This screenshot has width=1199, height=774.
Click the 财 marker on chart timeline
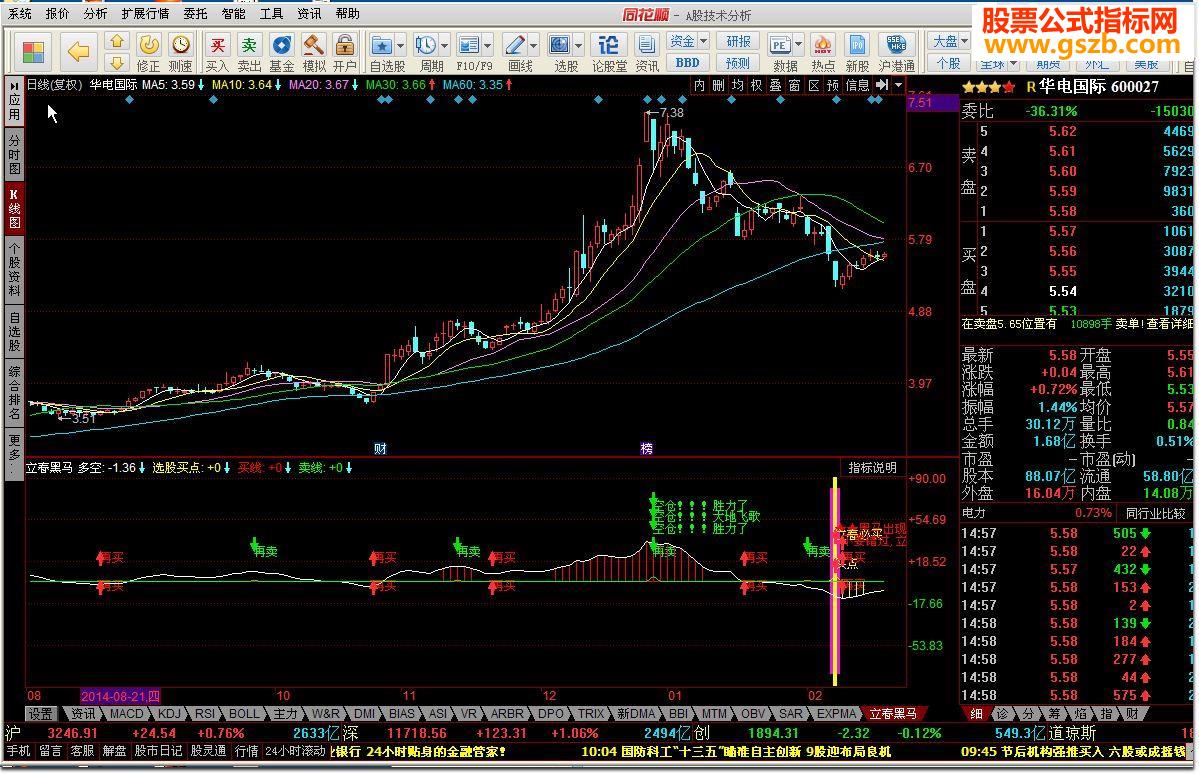coord(380,448)
